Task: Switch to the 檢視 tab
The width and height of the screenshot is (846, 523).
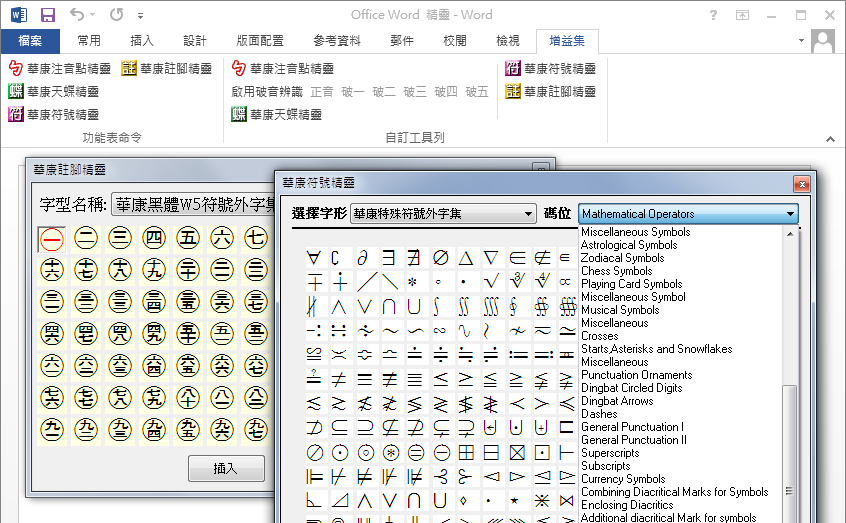Action: 508,41
